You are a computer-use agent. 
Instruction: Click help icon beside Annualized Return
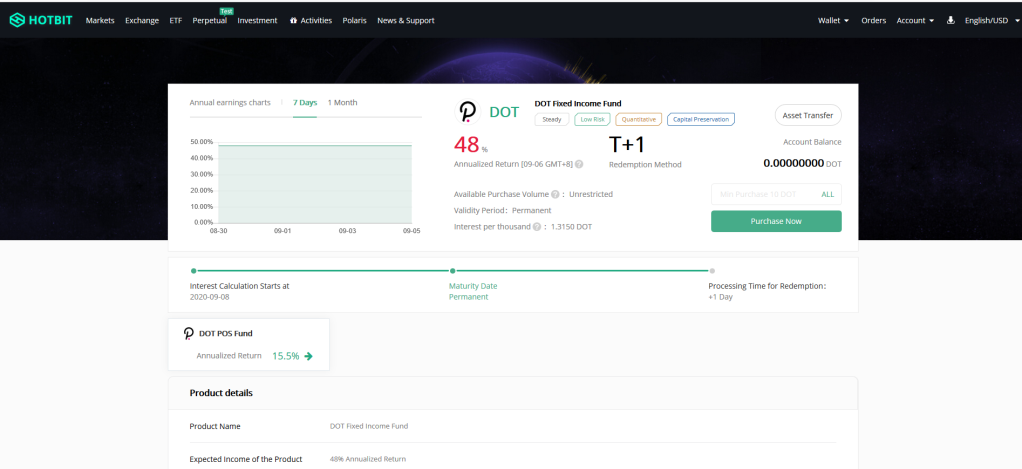(x=579, y=165)
